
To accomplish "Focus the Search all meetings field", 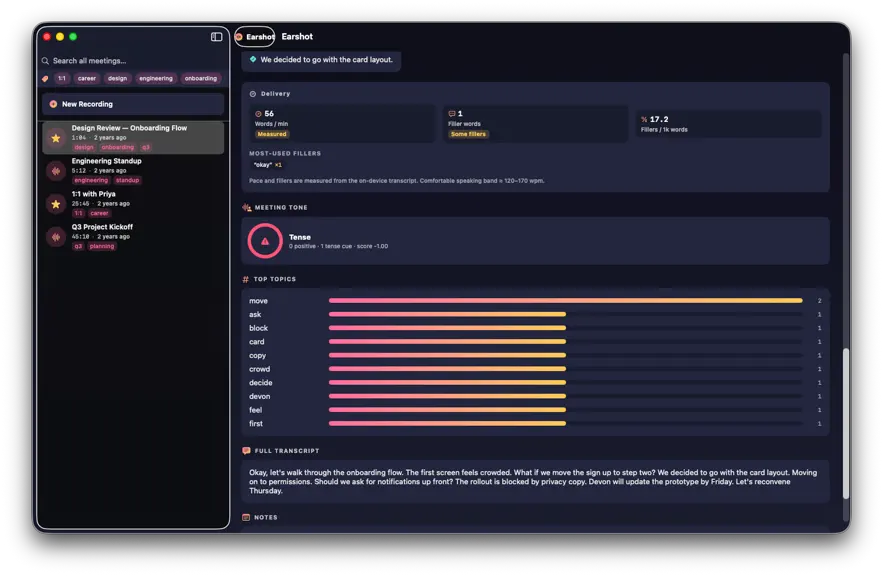I will pos(133,61).
